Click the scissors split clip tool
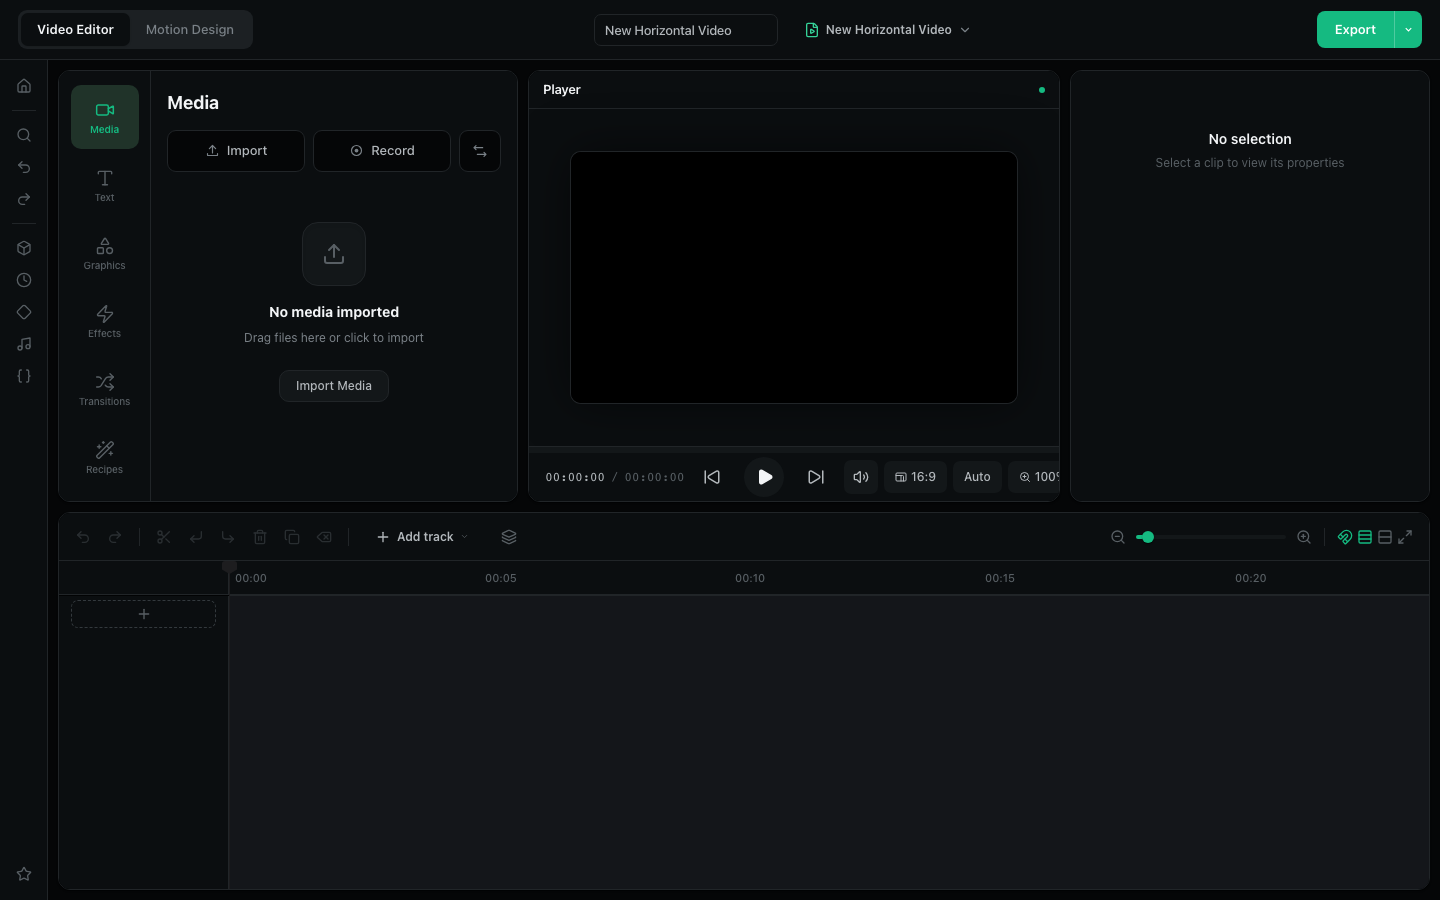The width and height of the screenshot is (1440, 900). [x=164, y=537]
